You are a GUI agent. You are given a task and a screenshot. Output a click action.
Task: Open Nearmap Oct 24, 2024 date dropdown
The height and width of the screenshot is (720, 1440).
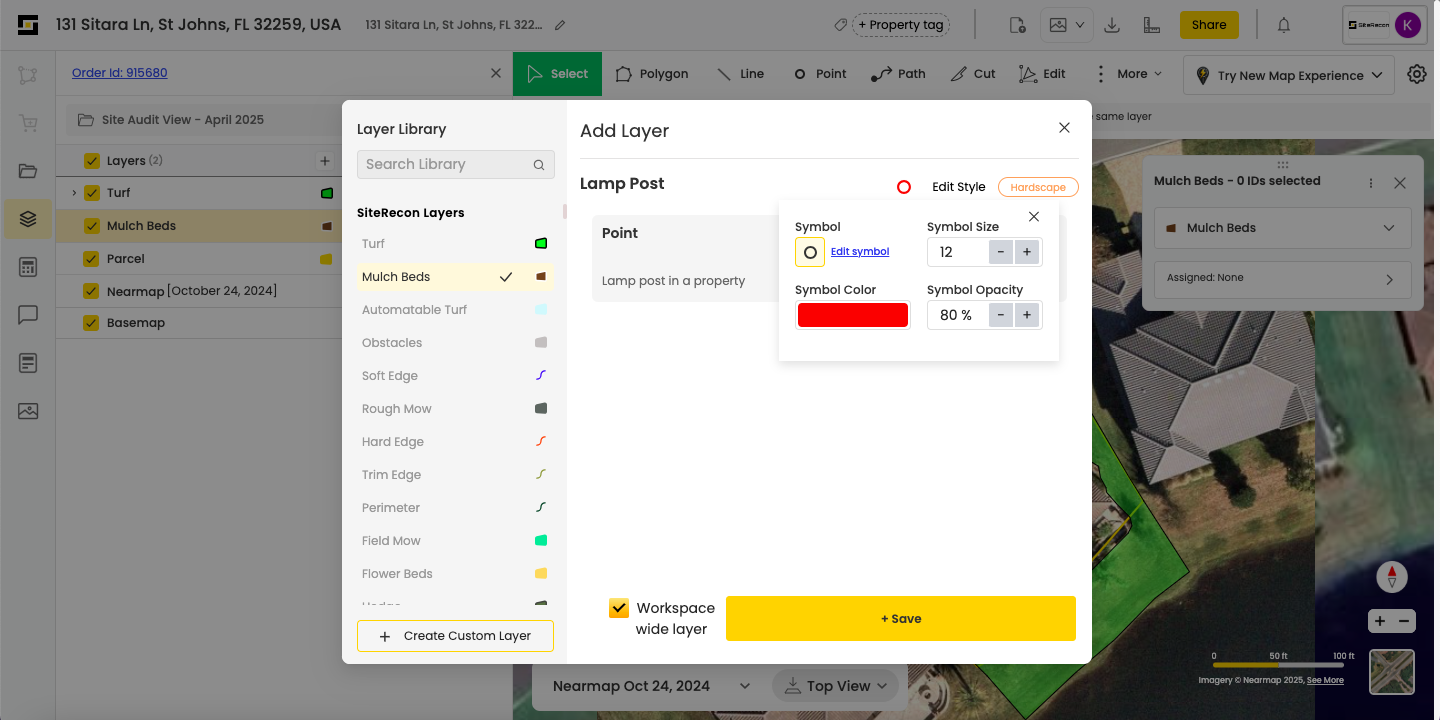(652, 686)
